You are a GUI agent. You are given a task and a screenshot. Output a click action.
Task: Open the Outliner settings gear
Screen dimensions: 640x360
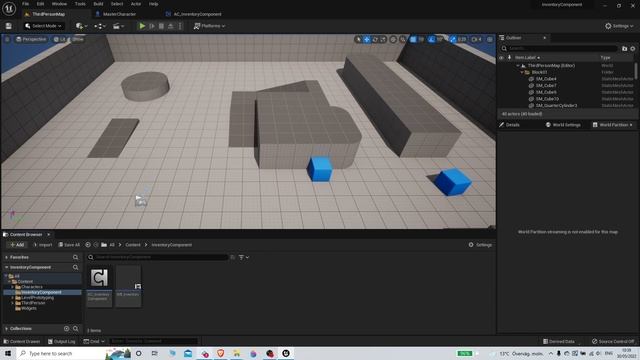point(633,49)
